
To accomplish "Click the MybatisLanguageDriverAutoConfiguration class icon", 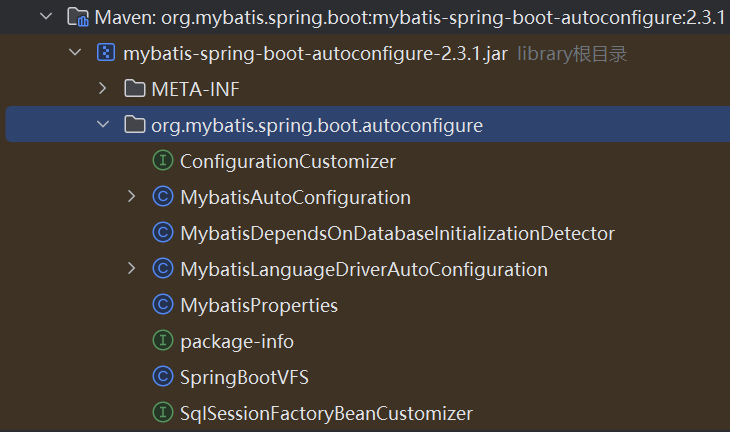I will click(163, 269).
